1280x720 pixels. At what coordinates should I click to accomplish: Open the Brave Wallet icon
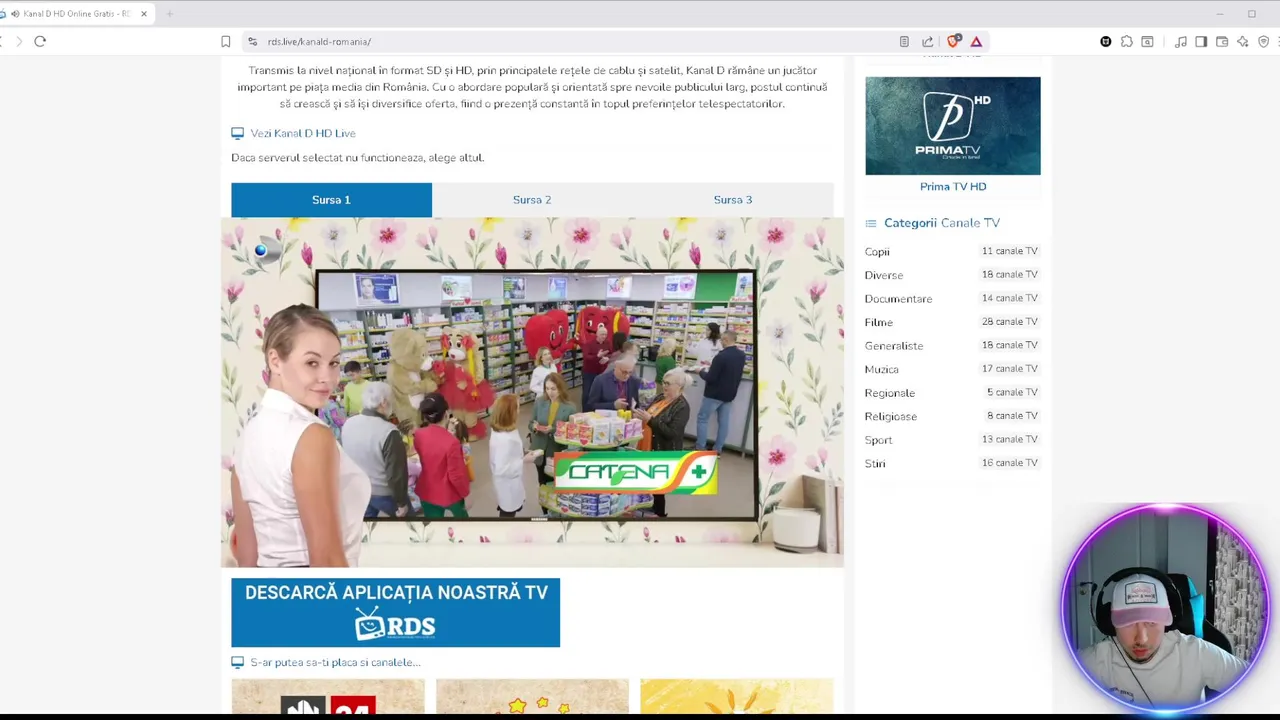pyautogui.click(x=1222, y=42)
